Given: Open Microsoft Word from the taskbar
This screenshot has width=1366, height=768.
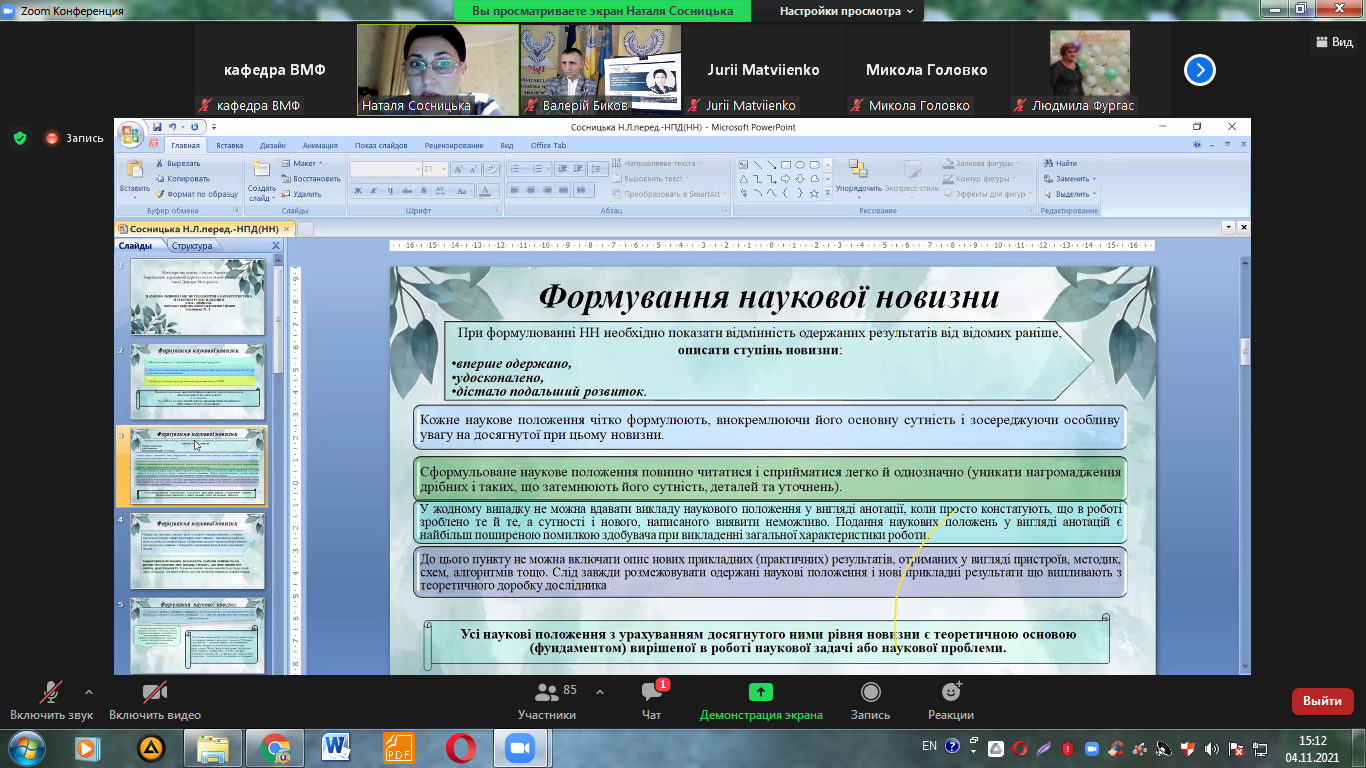Looking at the screenshot, I should pos(336,747).
